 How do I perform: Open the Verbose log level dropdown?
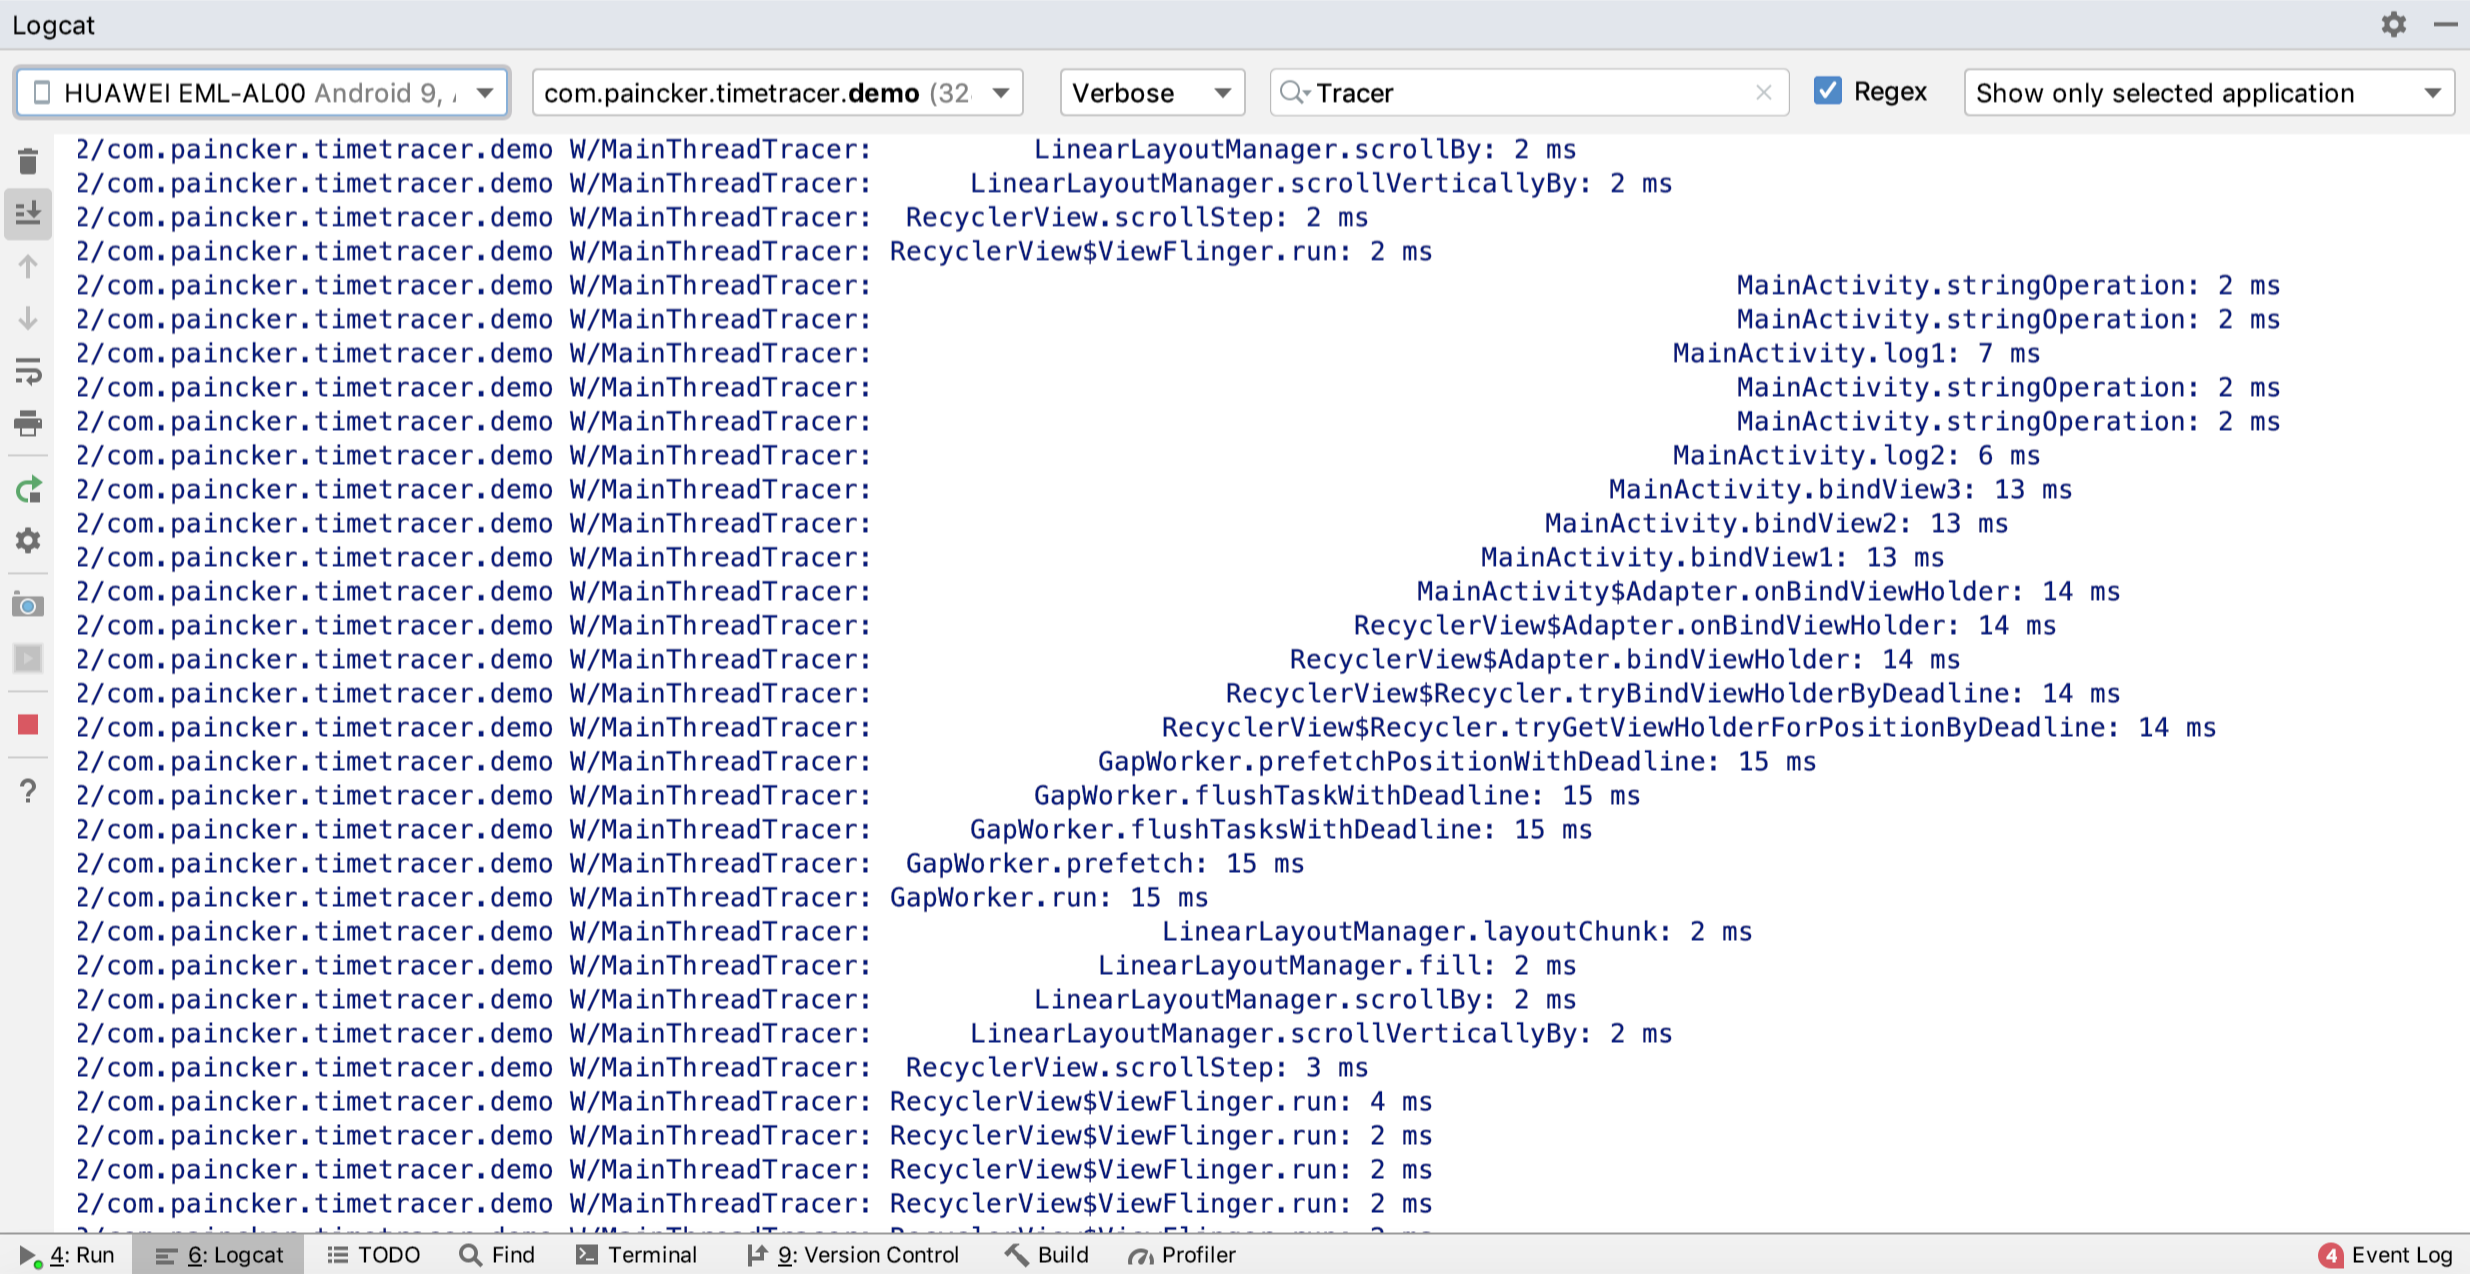pyautogui.click(x=1151, y=93)
